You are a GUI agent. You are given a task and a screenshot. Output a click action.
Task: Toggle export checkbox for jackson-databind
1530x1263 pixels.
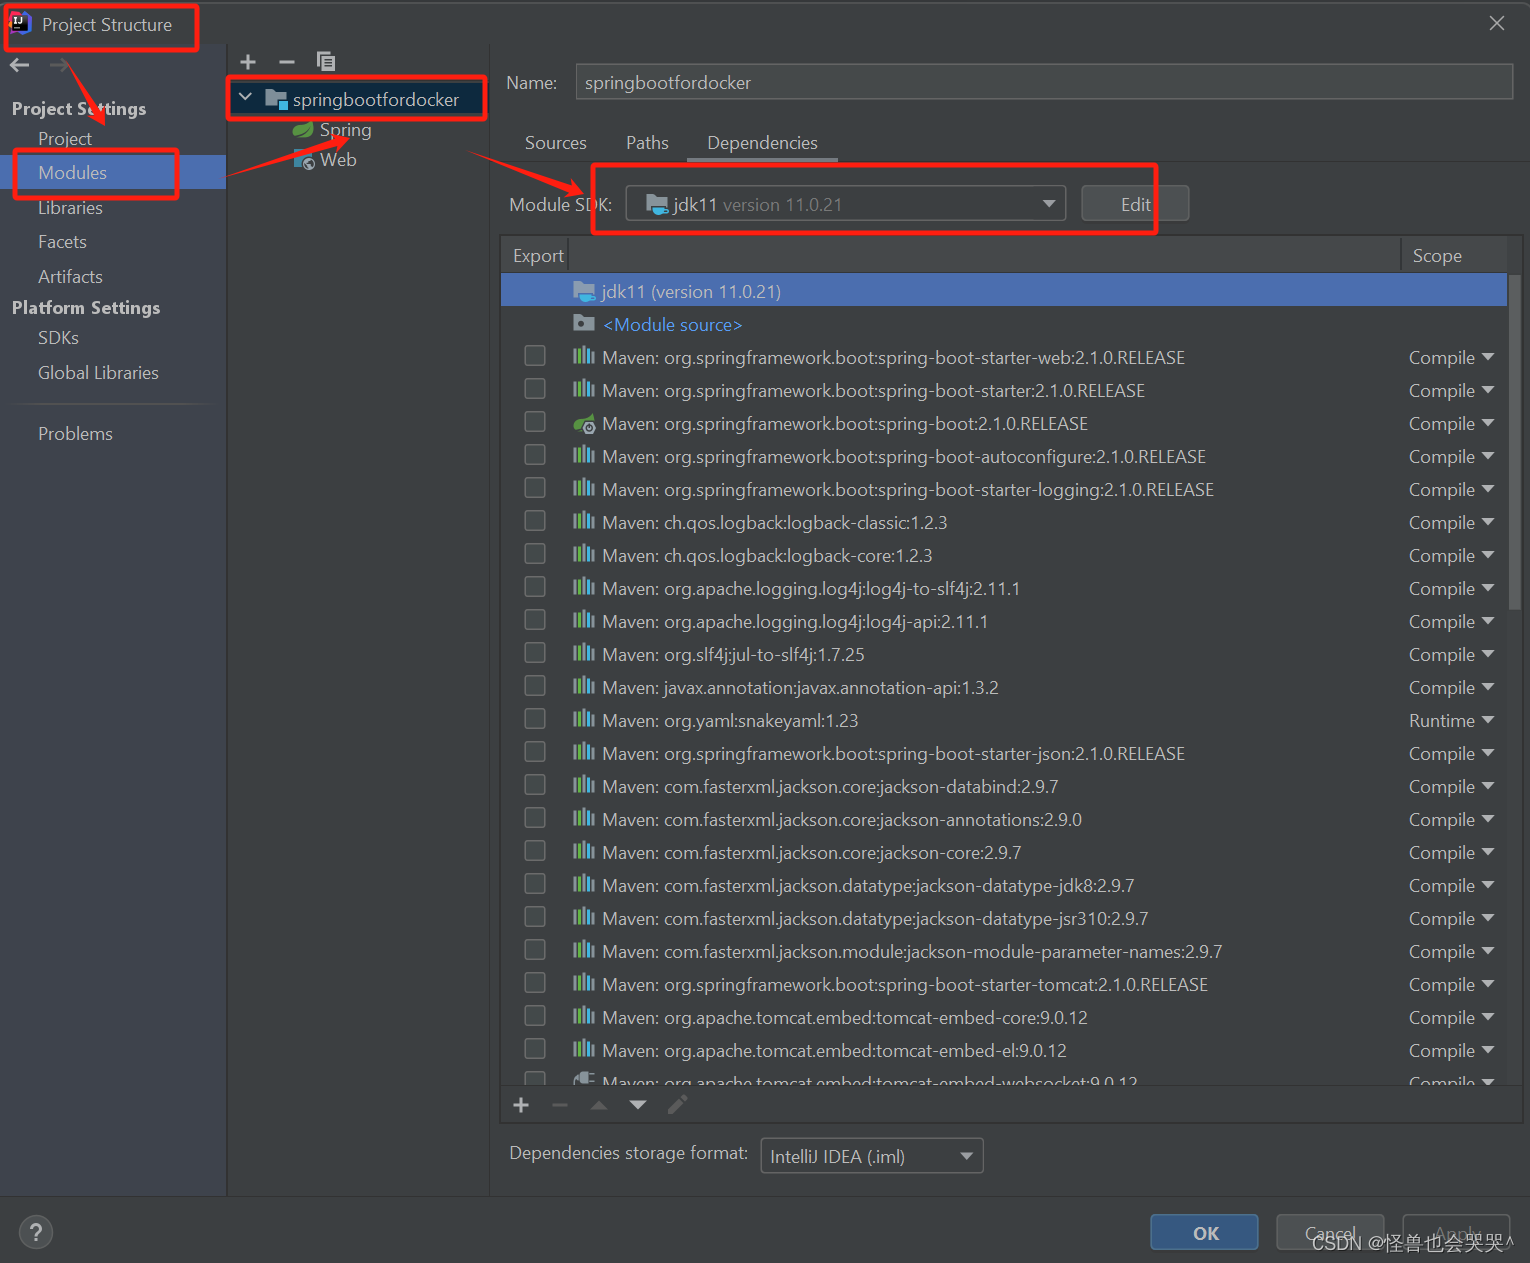(x=535, y=784)
